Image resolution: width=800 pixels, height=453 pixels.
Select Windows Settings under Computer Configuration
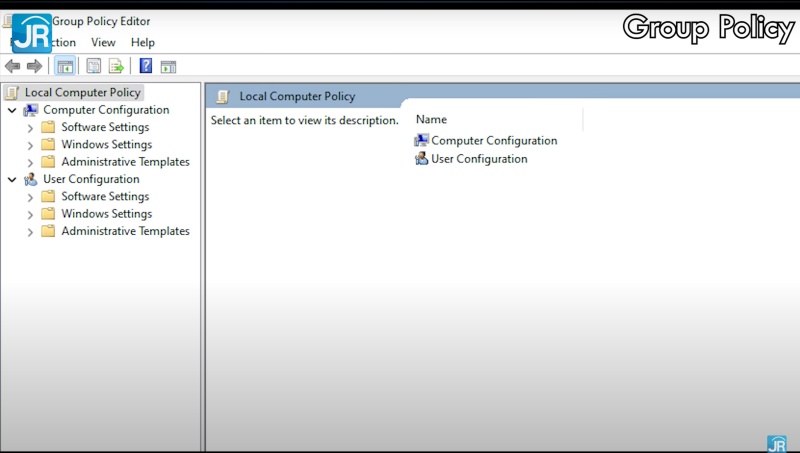tap(106, 144)
